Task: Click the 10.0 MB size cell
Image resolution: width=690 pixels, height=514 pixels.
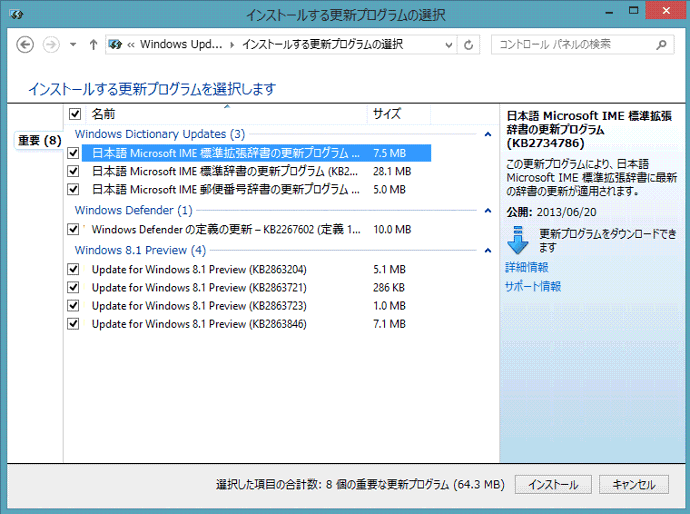Action: (x=392, y=229)
